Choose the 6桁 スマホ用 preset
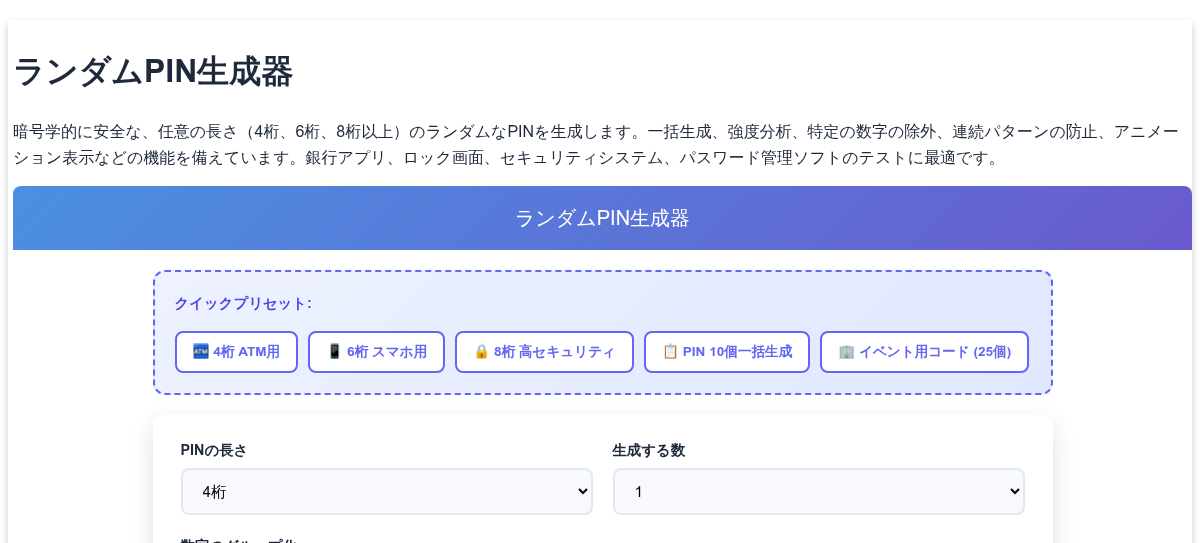 376,352
